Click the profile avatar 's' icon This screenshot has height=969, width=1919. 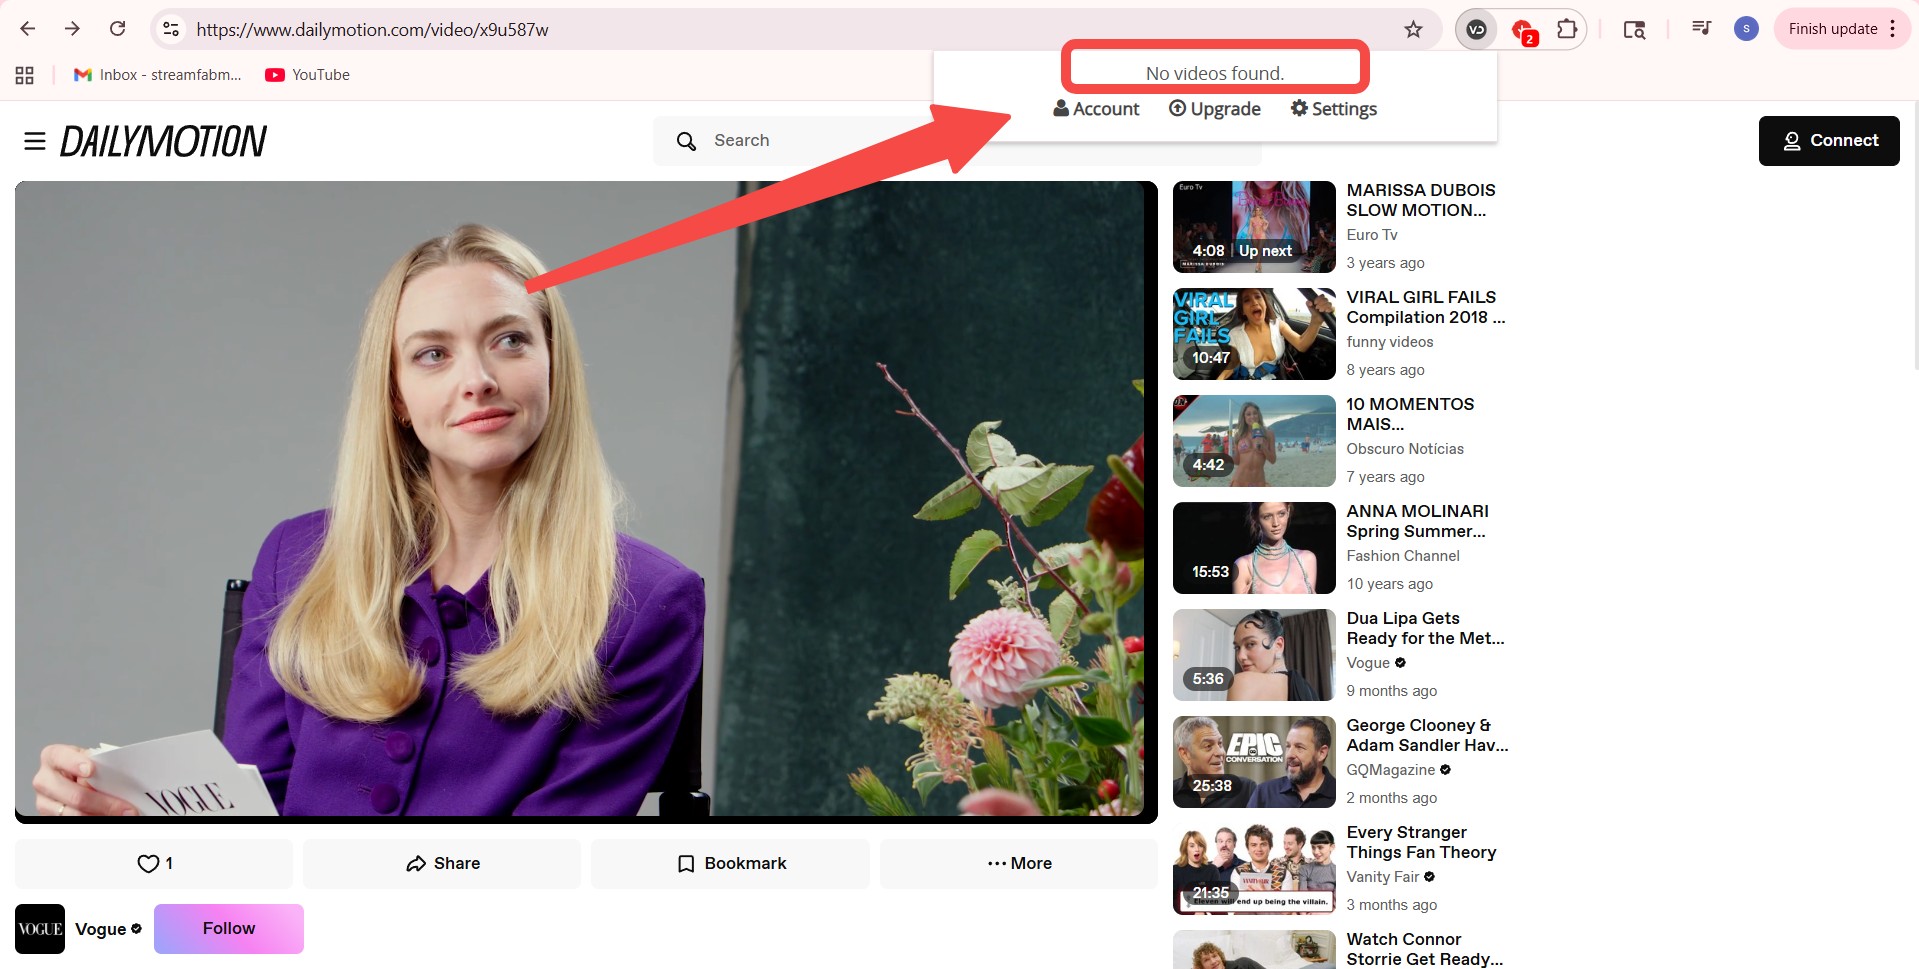pos(1746,28)
